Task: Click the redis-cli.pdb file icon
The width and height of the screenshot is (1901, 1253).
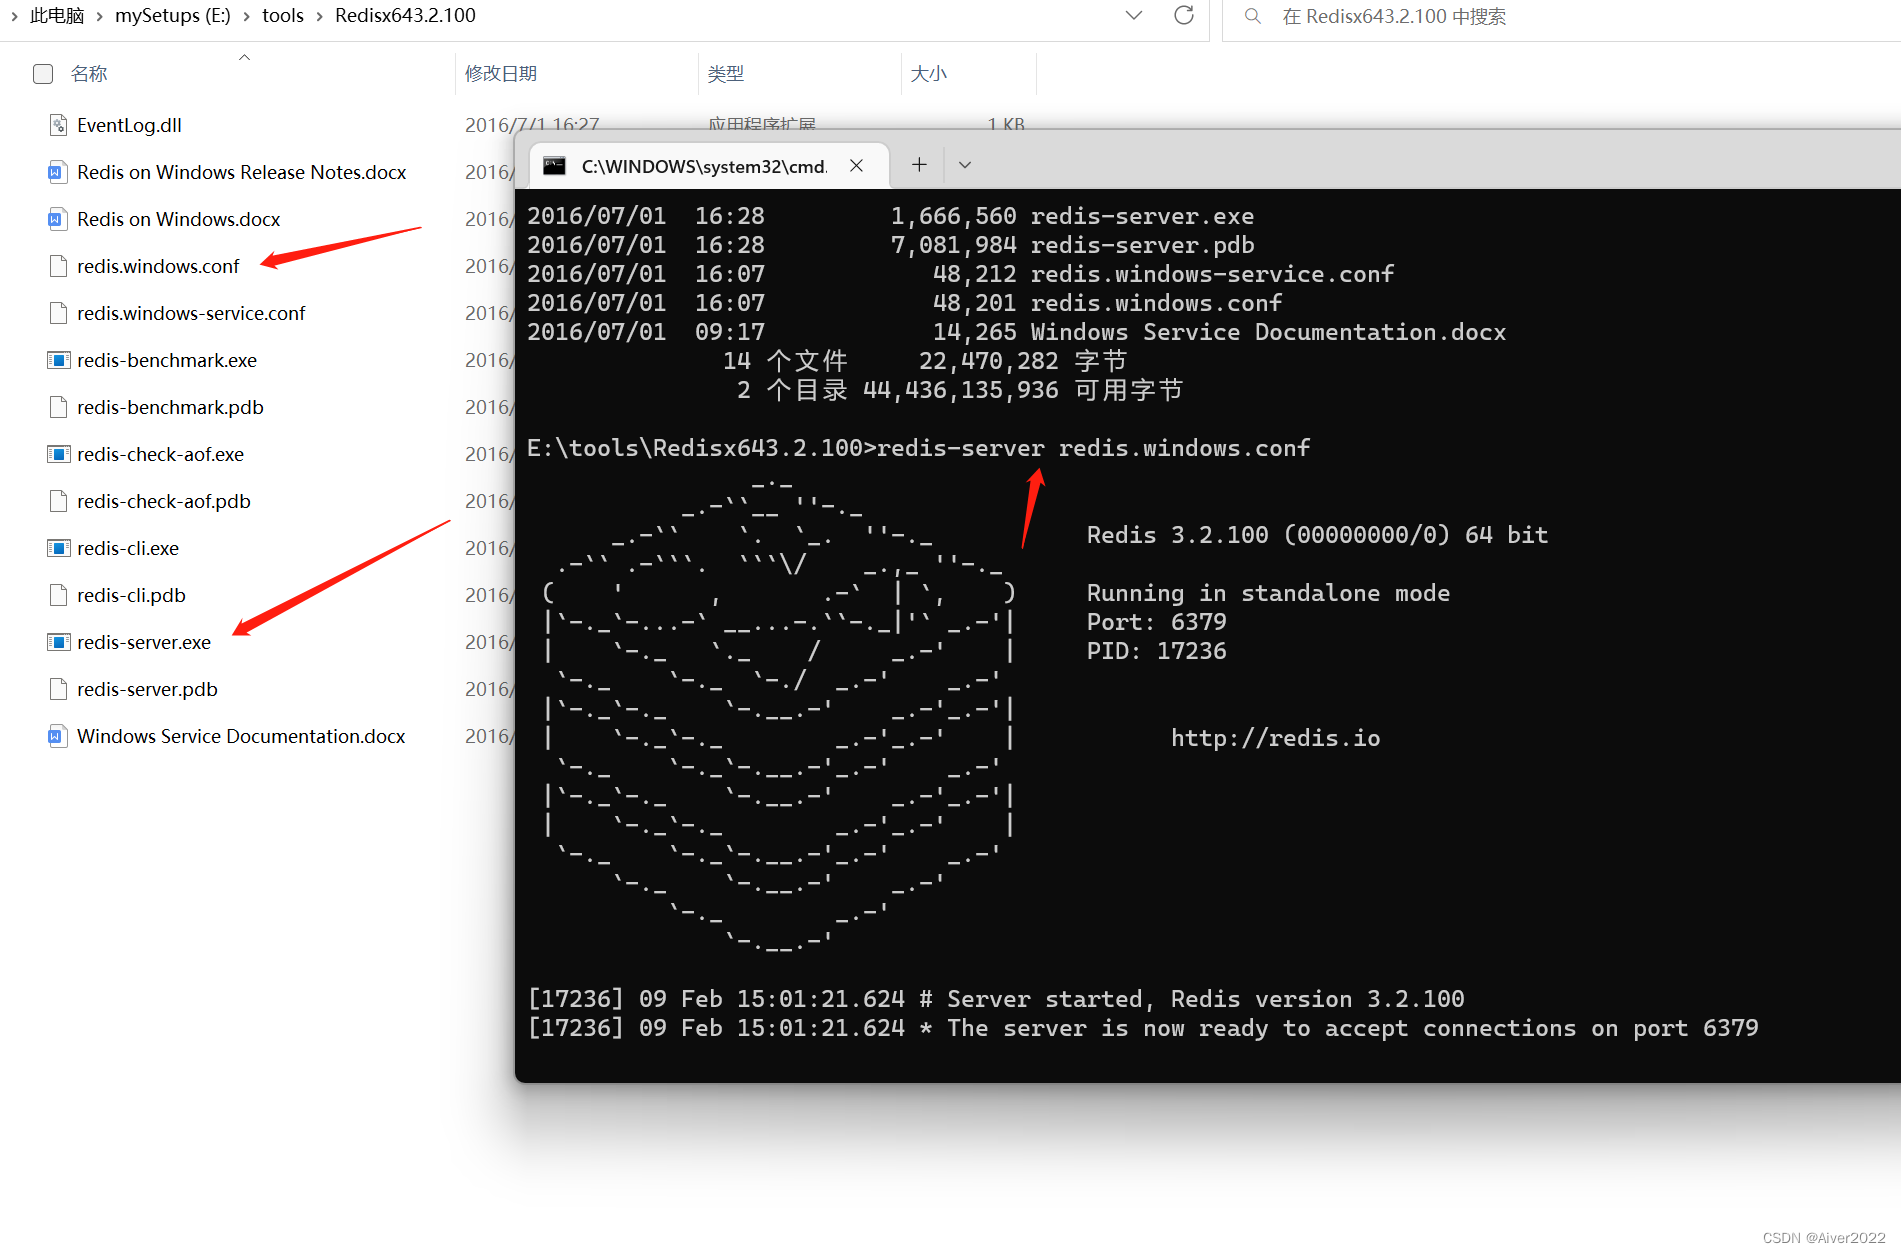Action: [58, 595]
